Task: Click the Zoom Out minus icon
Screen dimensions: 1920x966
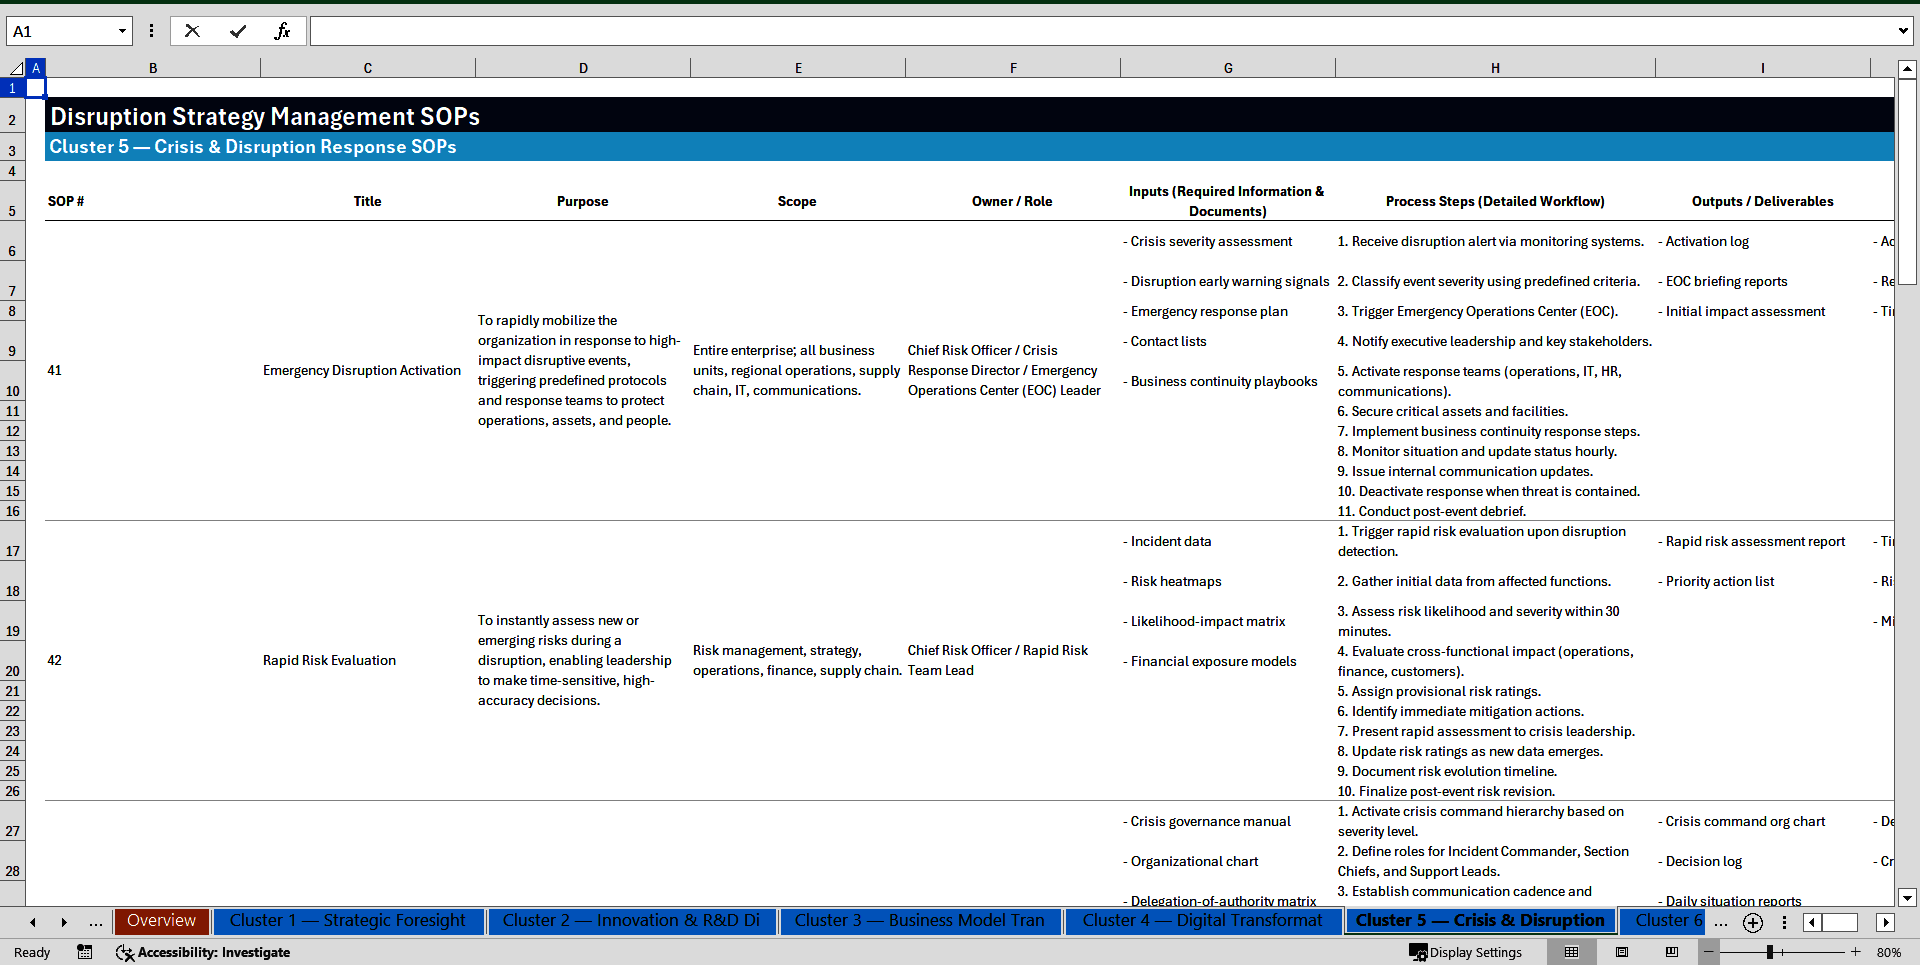Action: point(1708,952)
